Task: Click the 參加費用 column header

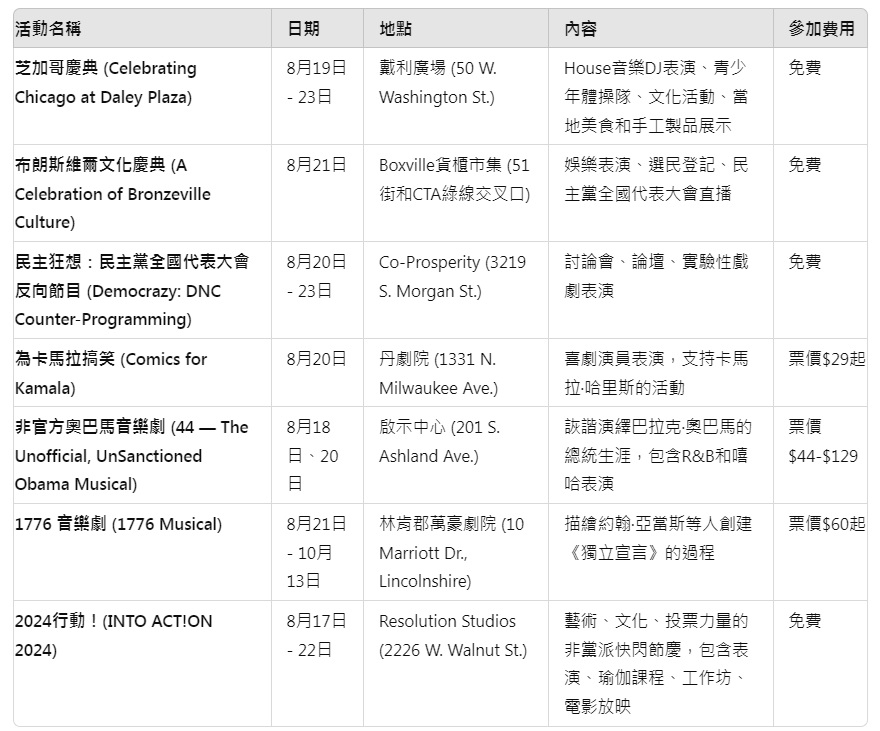Action: 821,29
